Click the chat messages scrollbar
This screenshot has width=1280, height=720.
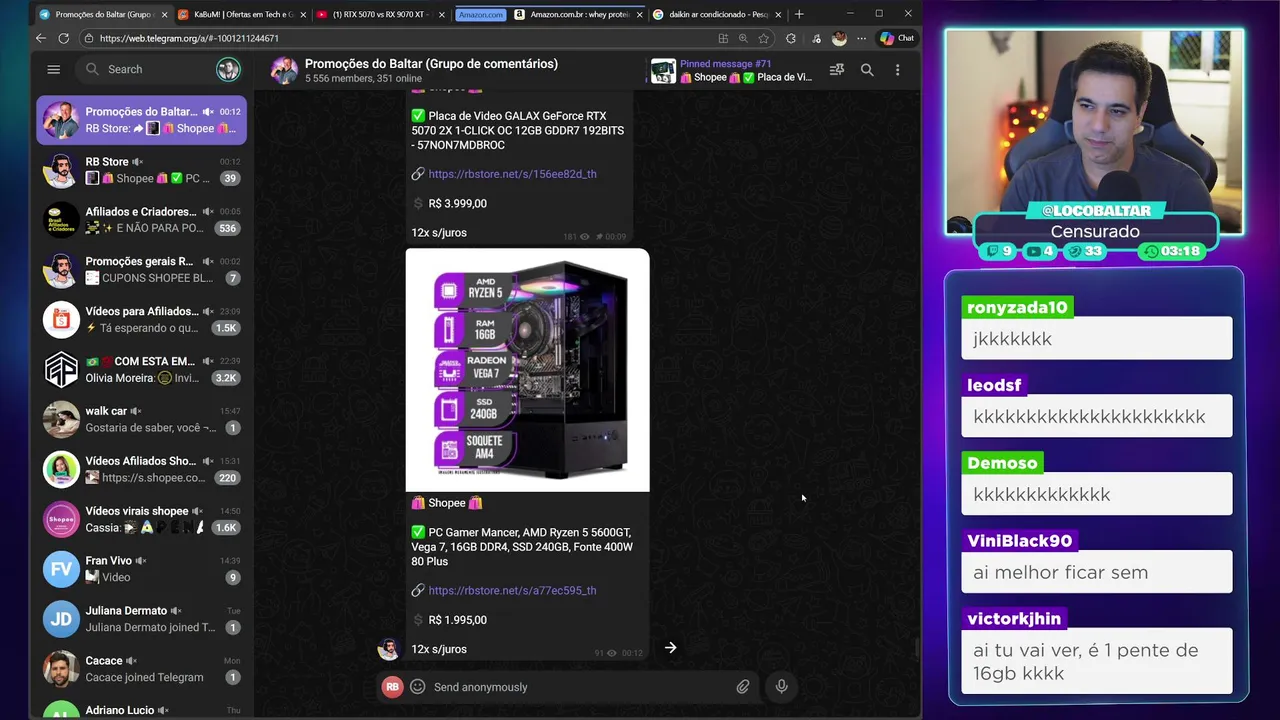pos(917,648)
